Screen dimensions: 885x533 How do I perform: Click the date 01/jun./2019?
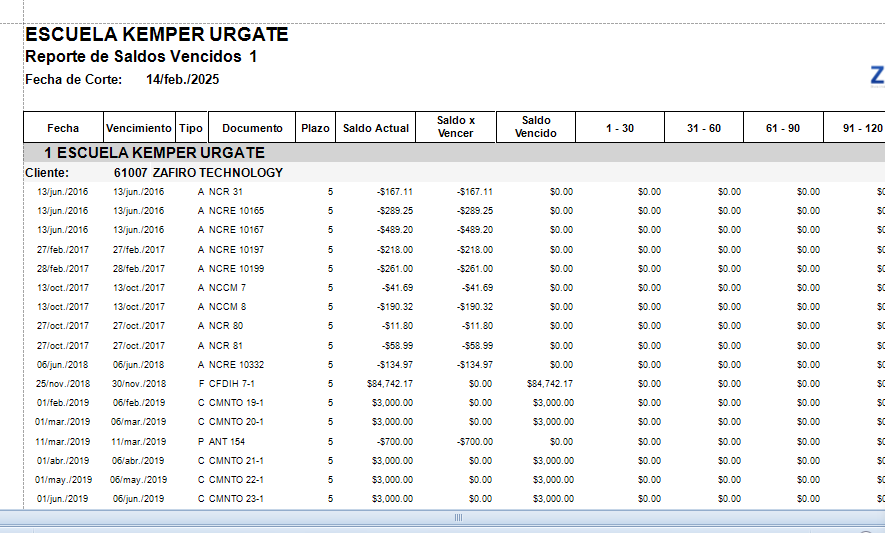63,499
